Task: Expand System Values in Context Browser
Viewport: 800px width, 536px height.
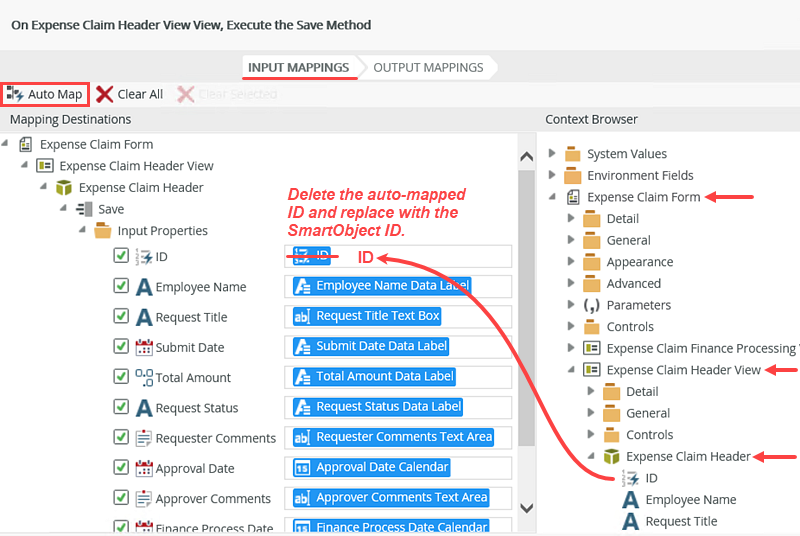Action: tap(552, 153)
